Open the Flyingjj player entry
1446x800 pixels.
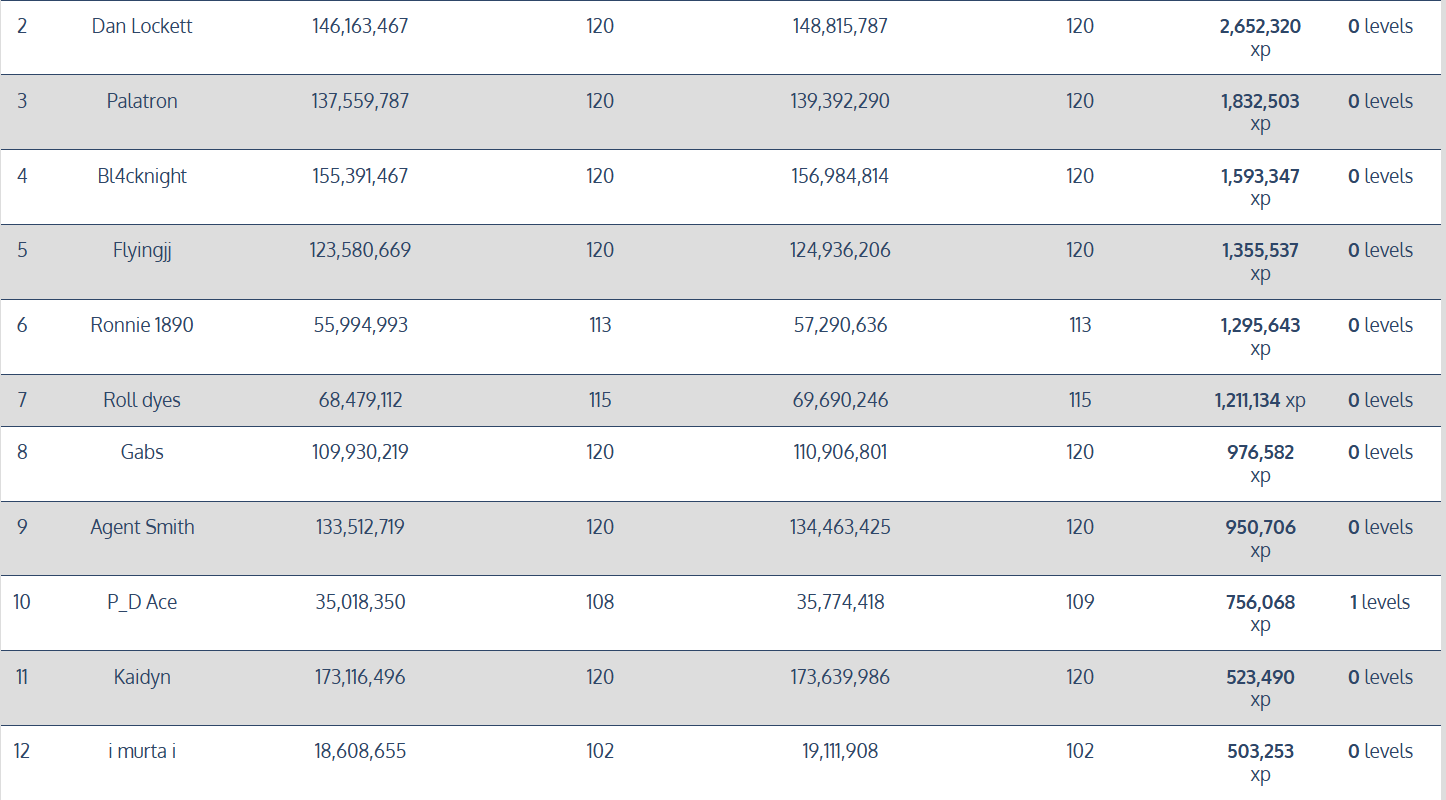[142, 251]
